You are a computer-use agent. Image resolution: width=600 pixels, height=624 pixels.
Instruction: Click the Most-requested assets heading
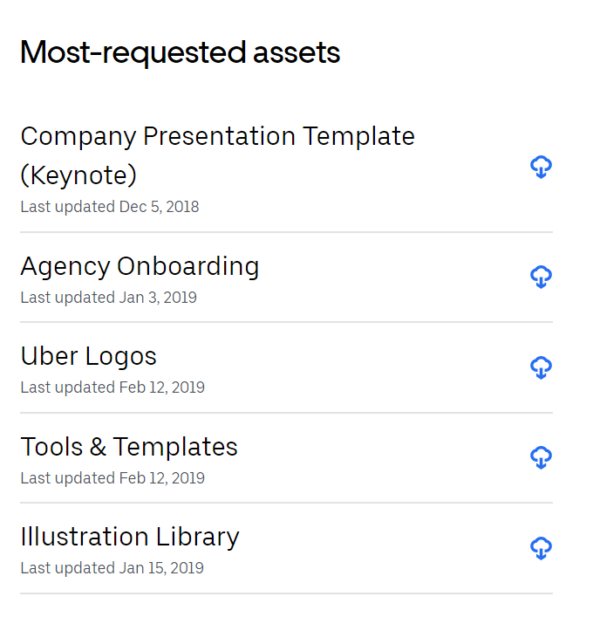click(x=180, y=52)
